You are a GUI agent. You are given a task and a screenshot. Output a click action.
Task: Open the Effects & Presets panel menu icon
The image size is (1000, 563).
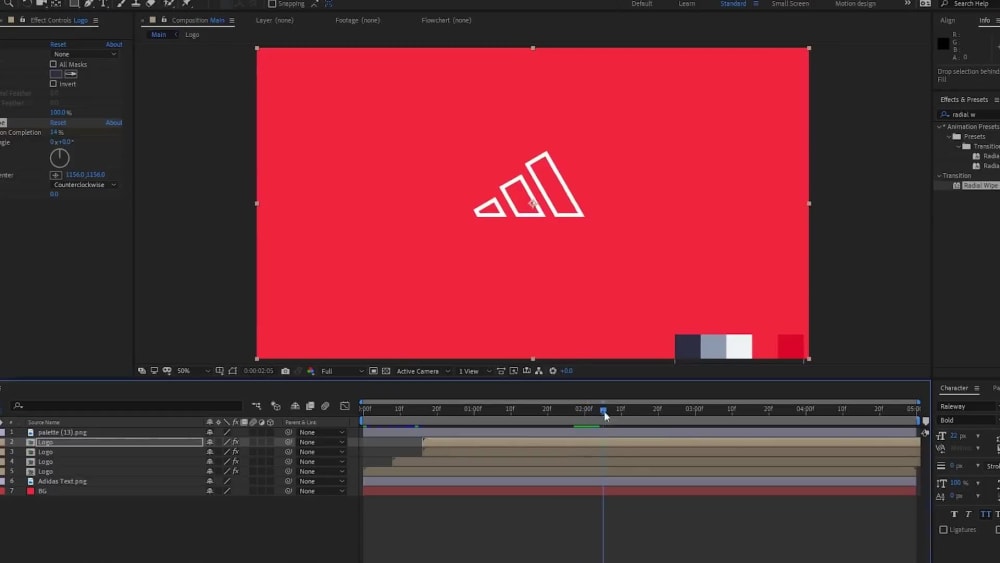pyautogui.click(x=996, y=99)
